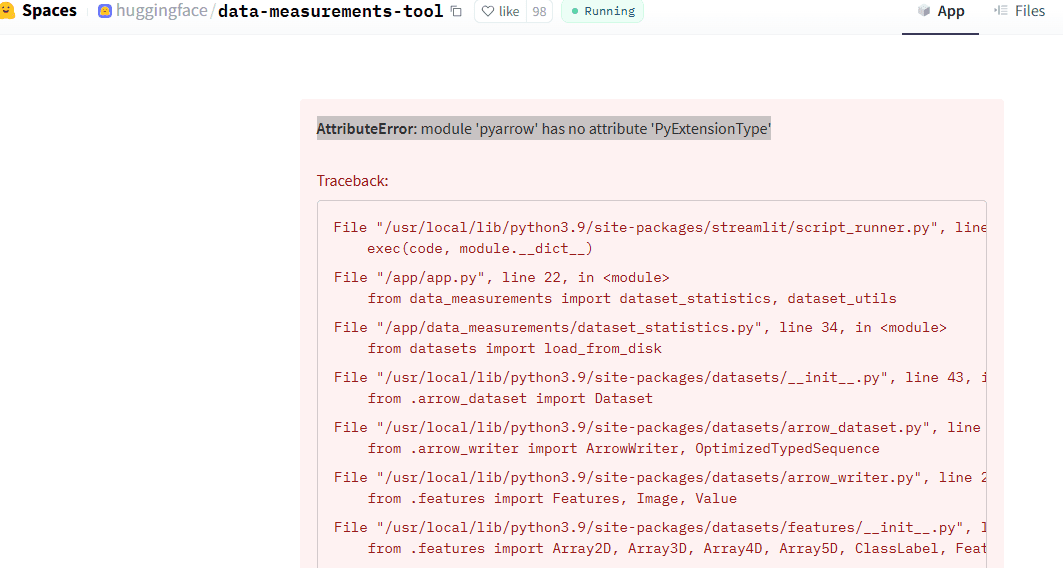
Task: Click the Hugging Face Spaces logo emoji
Action: pos(7,11)
